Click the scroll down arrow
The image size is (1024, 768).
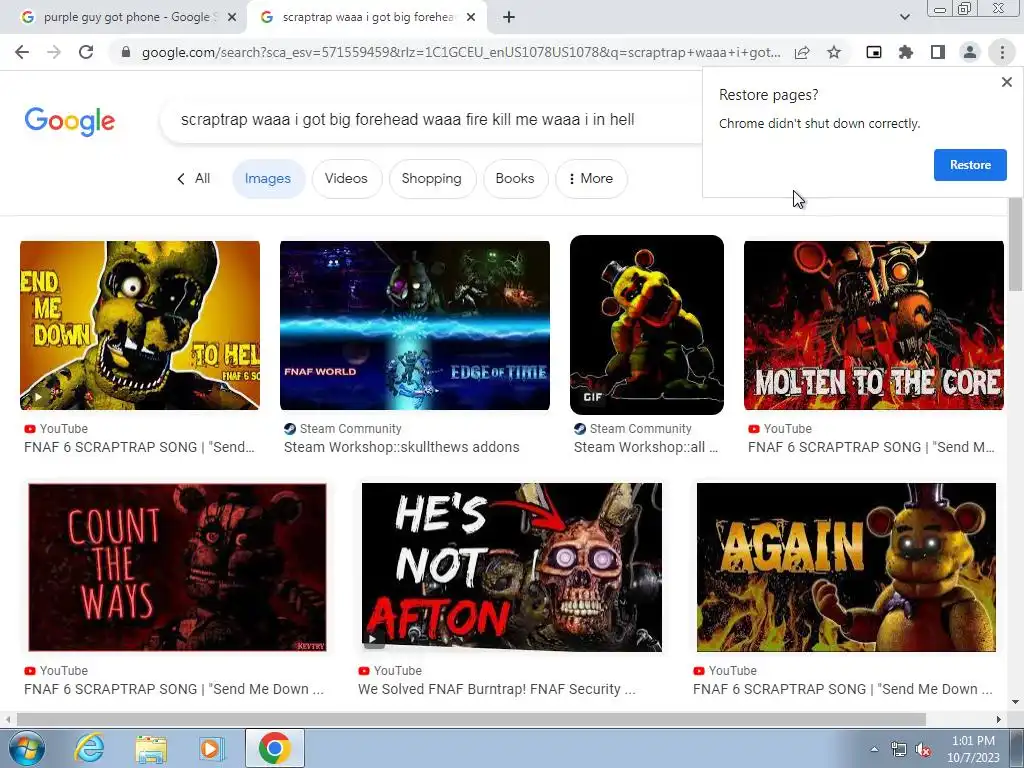pyautogui.click(x=1015, y=703)
